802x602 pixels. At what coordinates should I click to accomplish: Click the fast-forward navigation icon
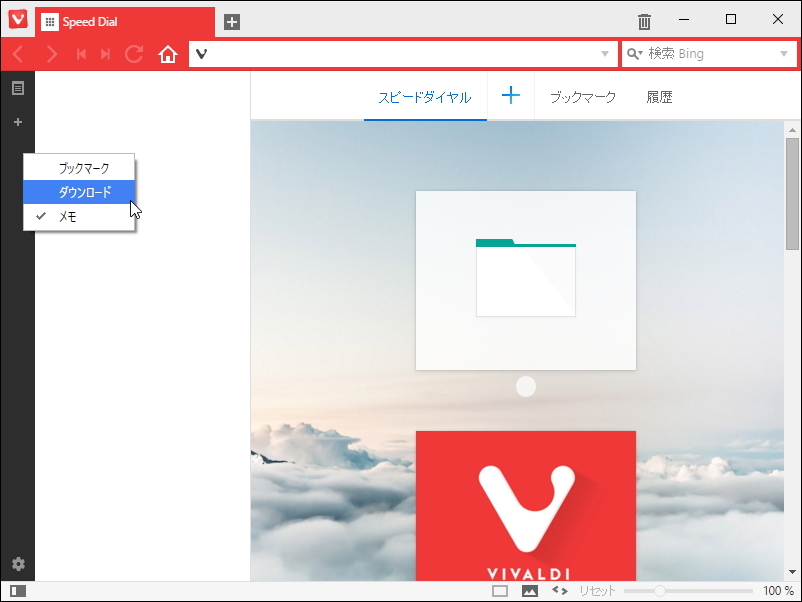coord(106,54)
